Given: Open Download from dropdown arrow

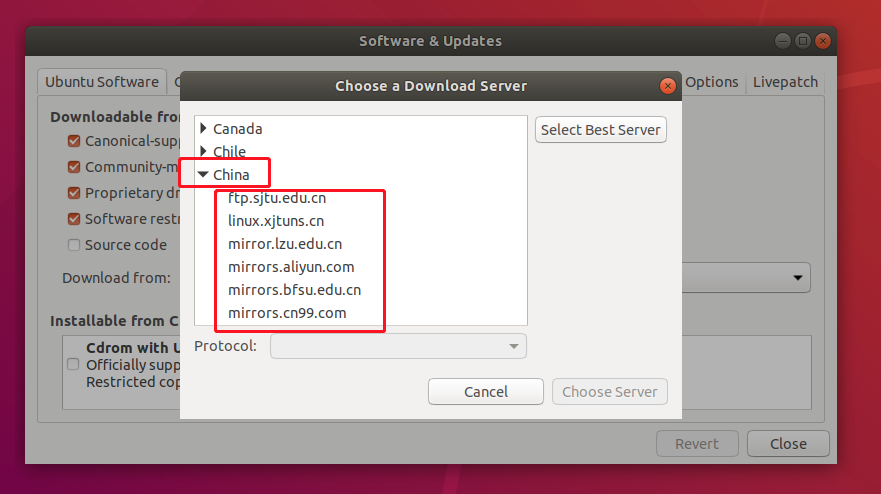Looking at the screenshot, I should coord(797,278).
